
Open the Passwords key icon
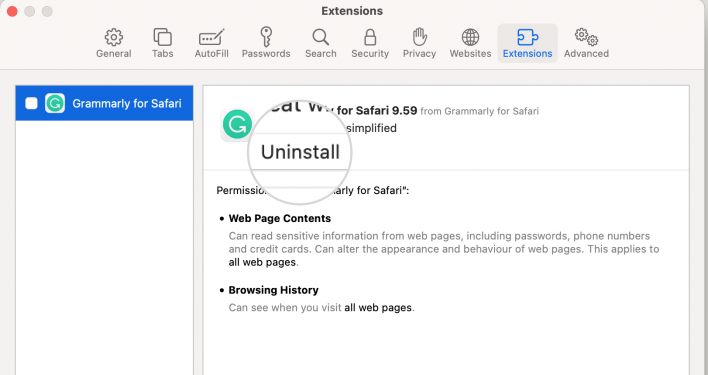(266, 37)
